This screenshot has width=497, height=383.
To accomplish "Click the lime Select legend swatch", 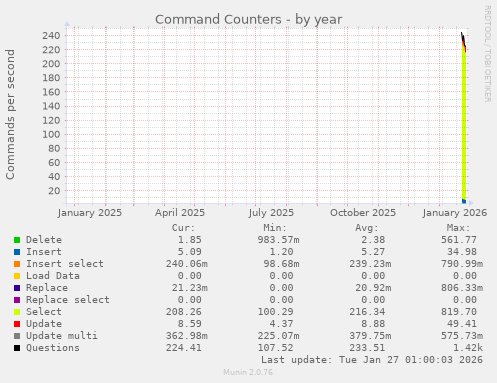I will coord(17,312).
